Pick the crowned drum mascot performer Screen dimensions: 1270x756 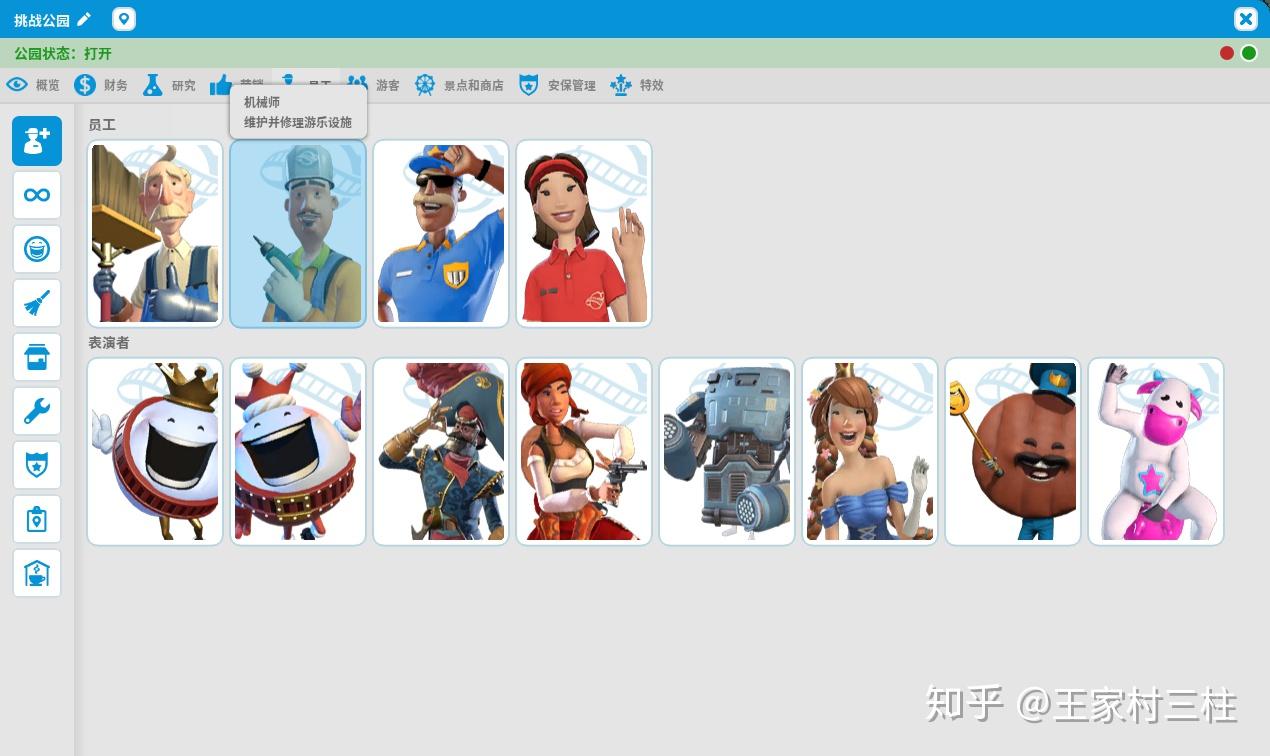pos(155,451)
